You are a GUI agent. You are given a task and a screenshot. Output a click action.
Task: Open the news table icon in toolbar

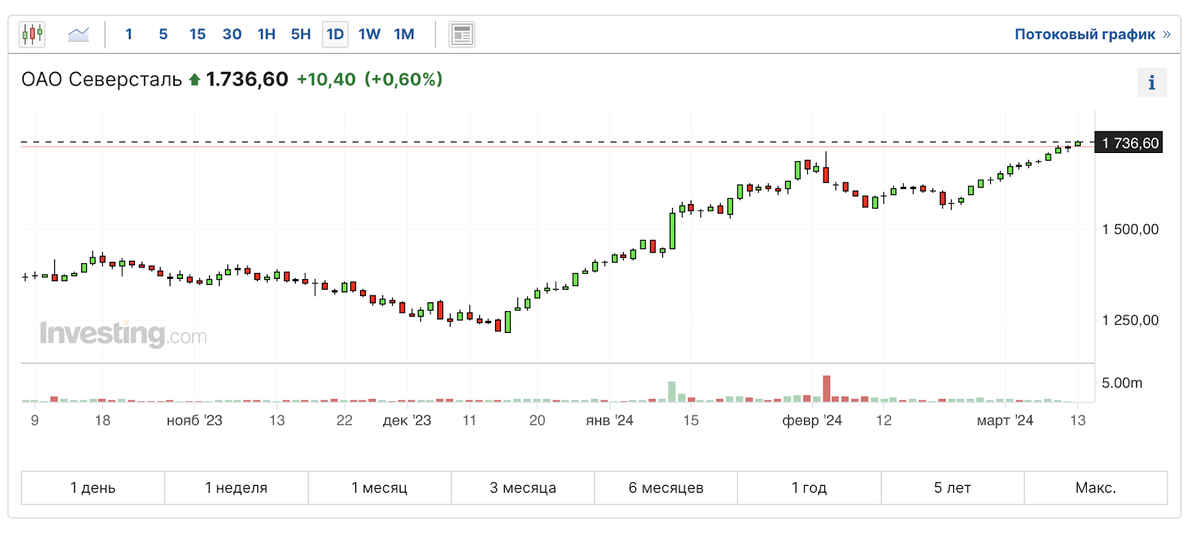click(x=461, y=34)
